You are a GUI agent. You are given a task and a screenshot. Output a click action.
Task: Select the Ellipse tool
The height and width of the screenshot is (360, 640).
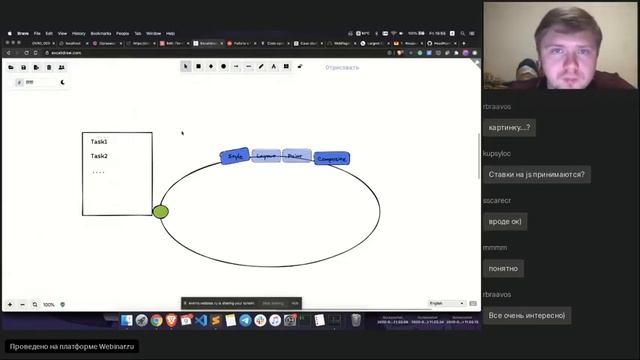pos(224,66)
